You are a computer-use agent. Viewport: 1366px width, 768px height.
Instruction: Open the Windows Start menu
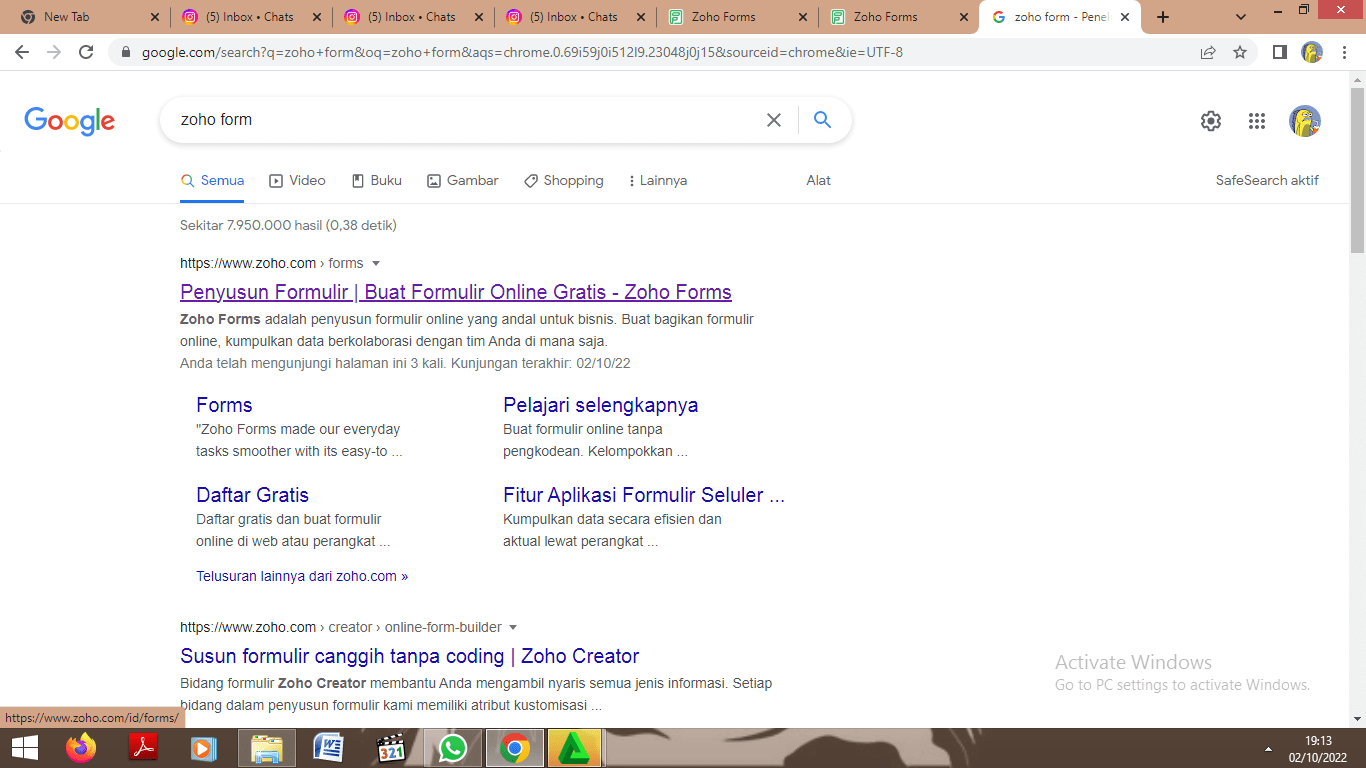(x=24, y=748)
